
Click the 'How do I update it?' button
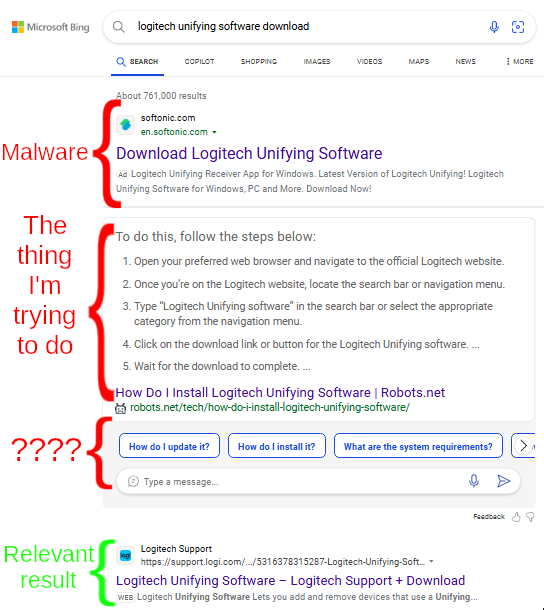point(169,446)
